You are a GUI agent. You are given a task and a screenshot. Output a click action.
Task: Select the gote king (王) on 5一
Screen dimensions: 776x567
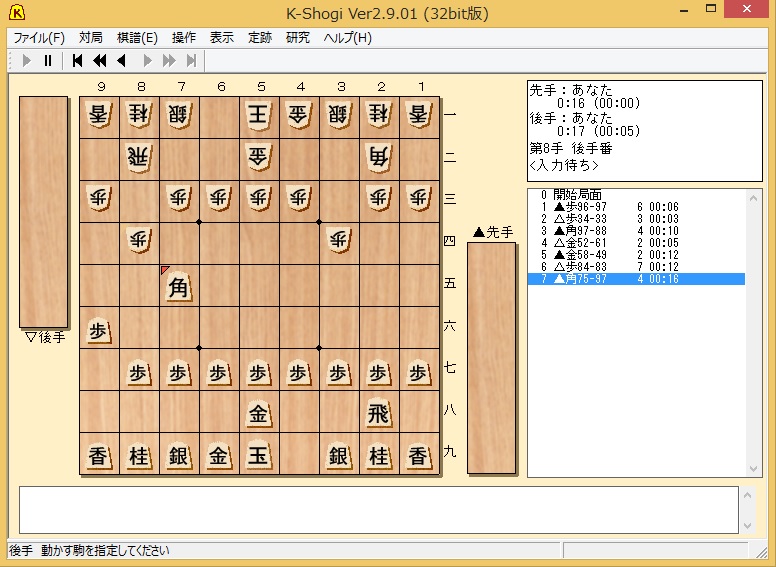(x=259, y=117)
